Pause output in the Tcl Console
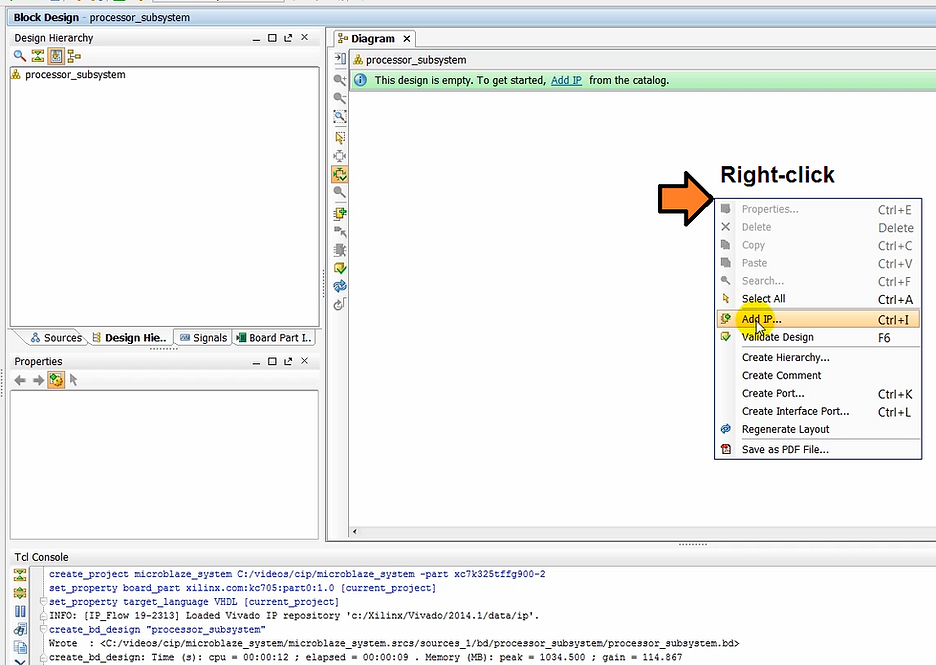The height and width of the screenshot is (665, 936). 20,611
